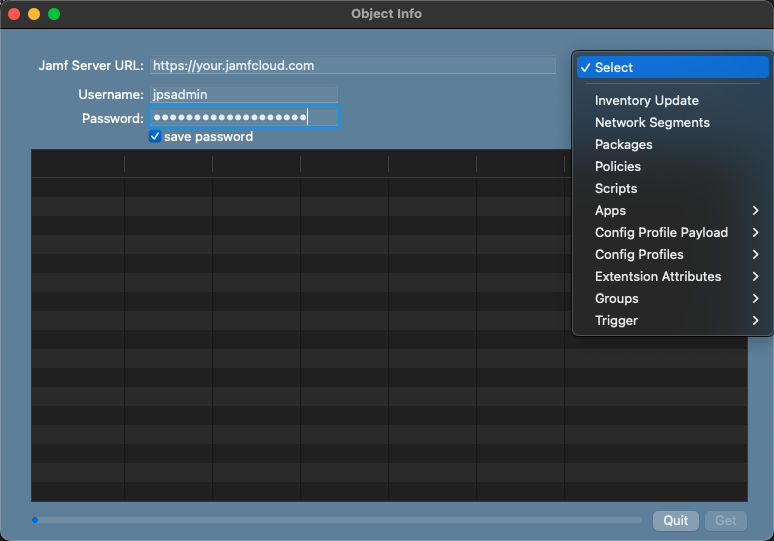
Task: Expand the Apps submenu
Action: coord(672,211)
